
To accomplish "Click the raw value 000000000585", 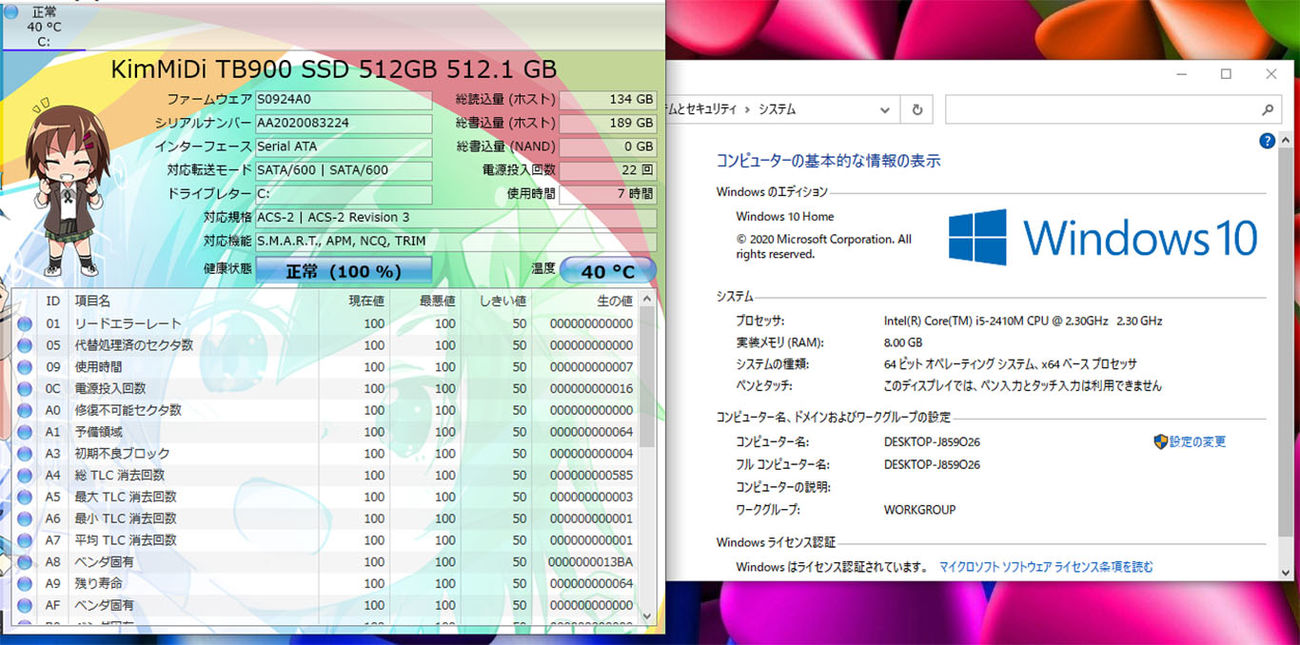I will tap(590, 475).
